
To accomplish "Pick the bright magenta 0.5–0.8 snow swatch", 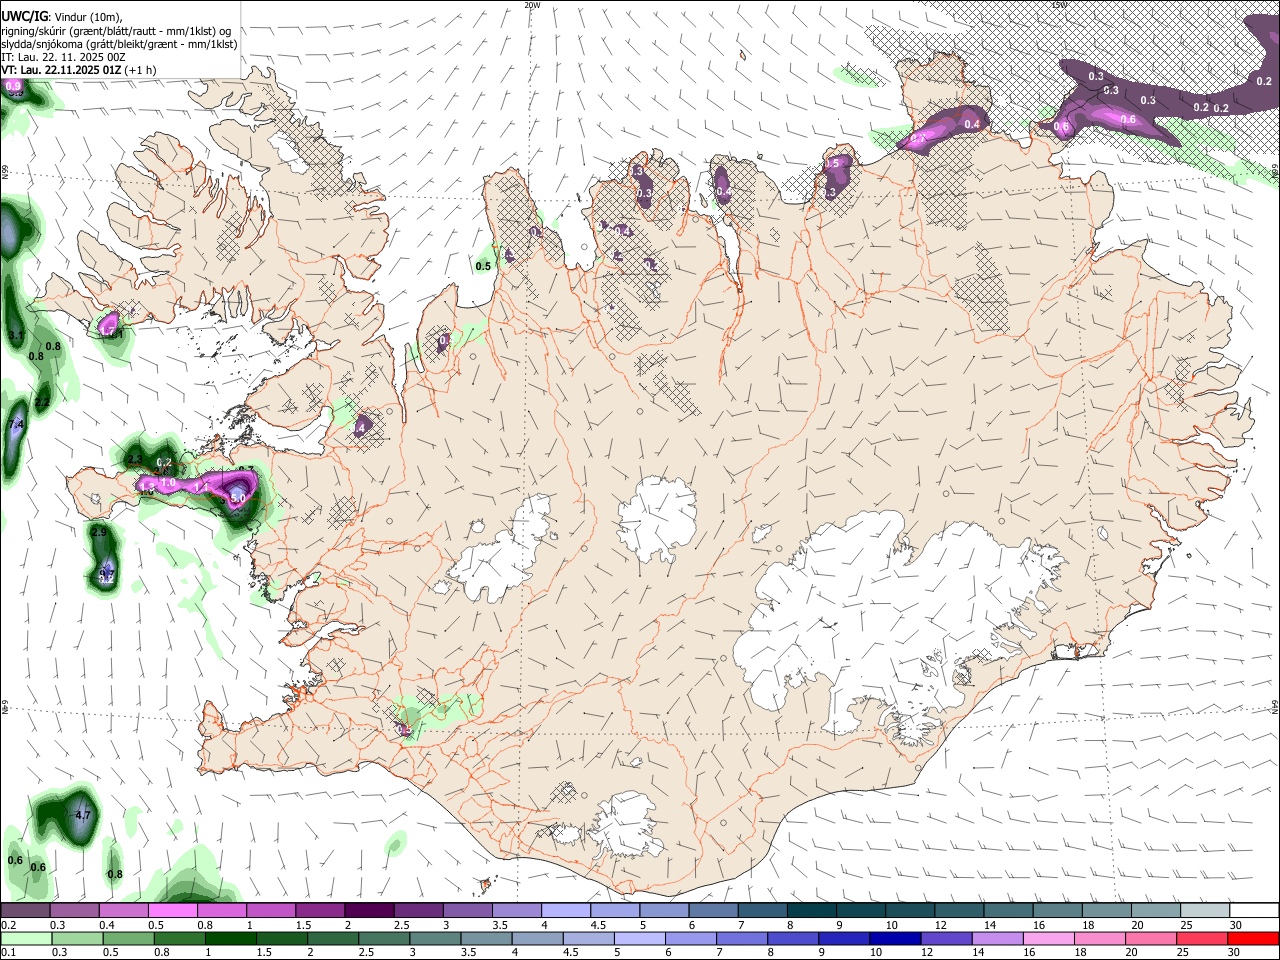I will pos(173,911).
